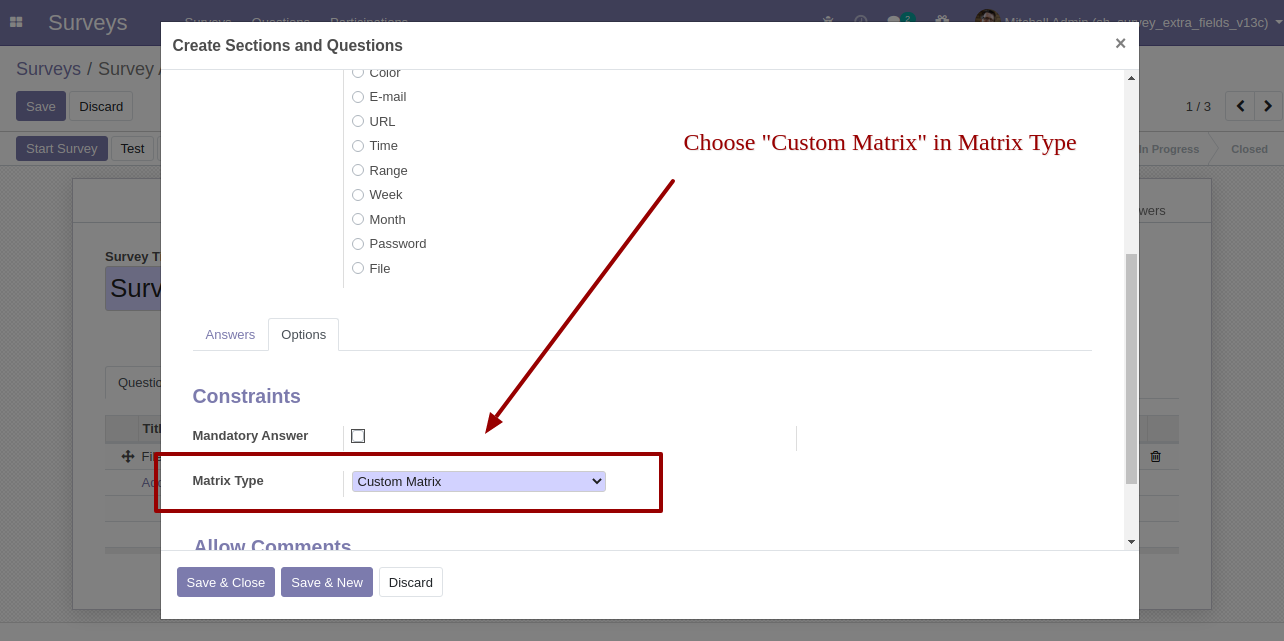Select the File question type radio
This screenshot has width=1284, height=641.
pos(358,268)
